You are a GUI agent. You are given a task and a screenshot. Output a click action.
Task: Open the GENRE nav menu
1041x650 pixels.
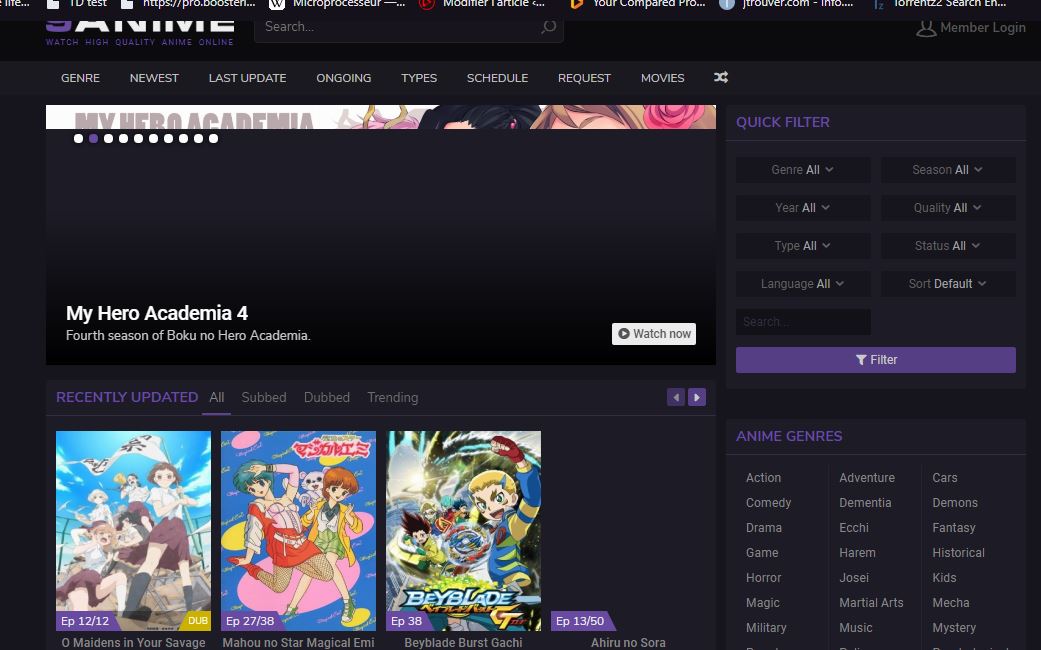coord(80,78)
